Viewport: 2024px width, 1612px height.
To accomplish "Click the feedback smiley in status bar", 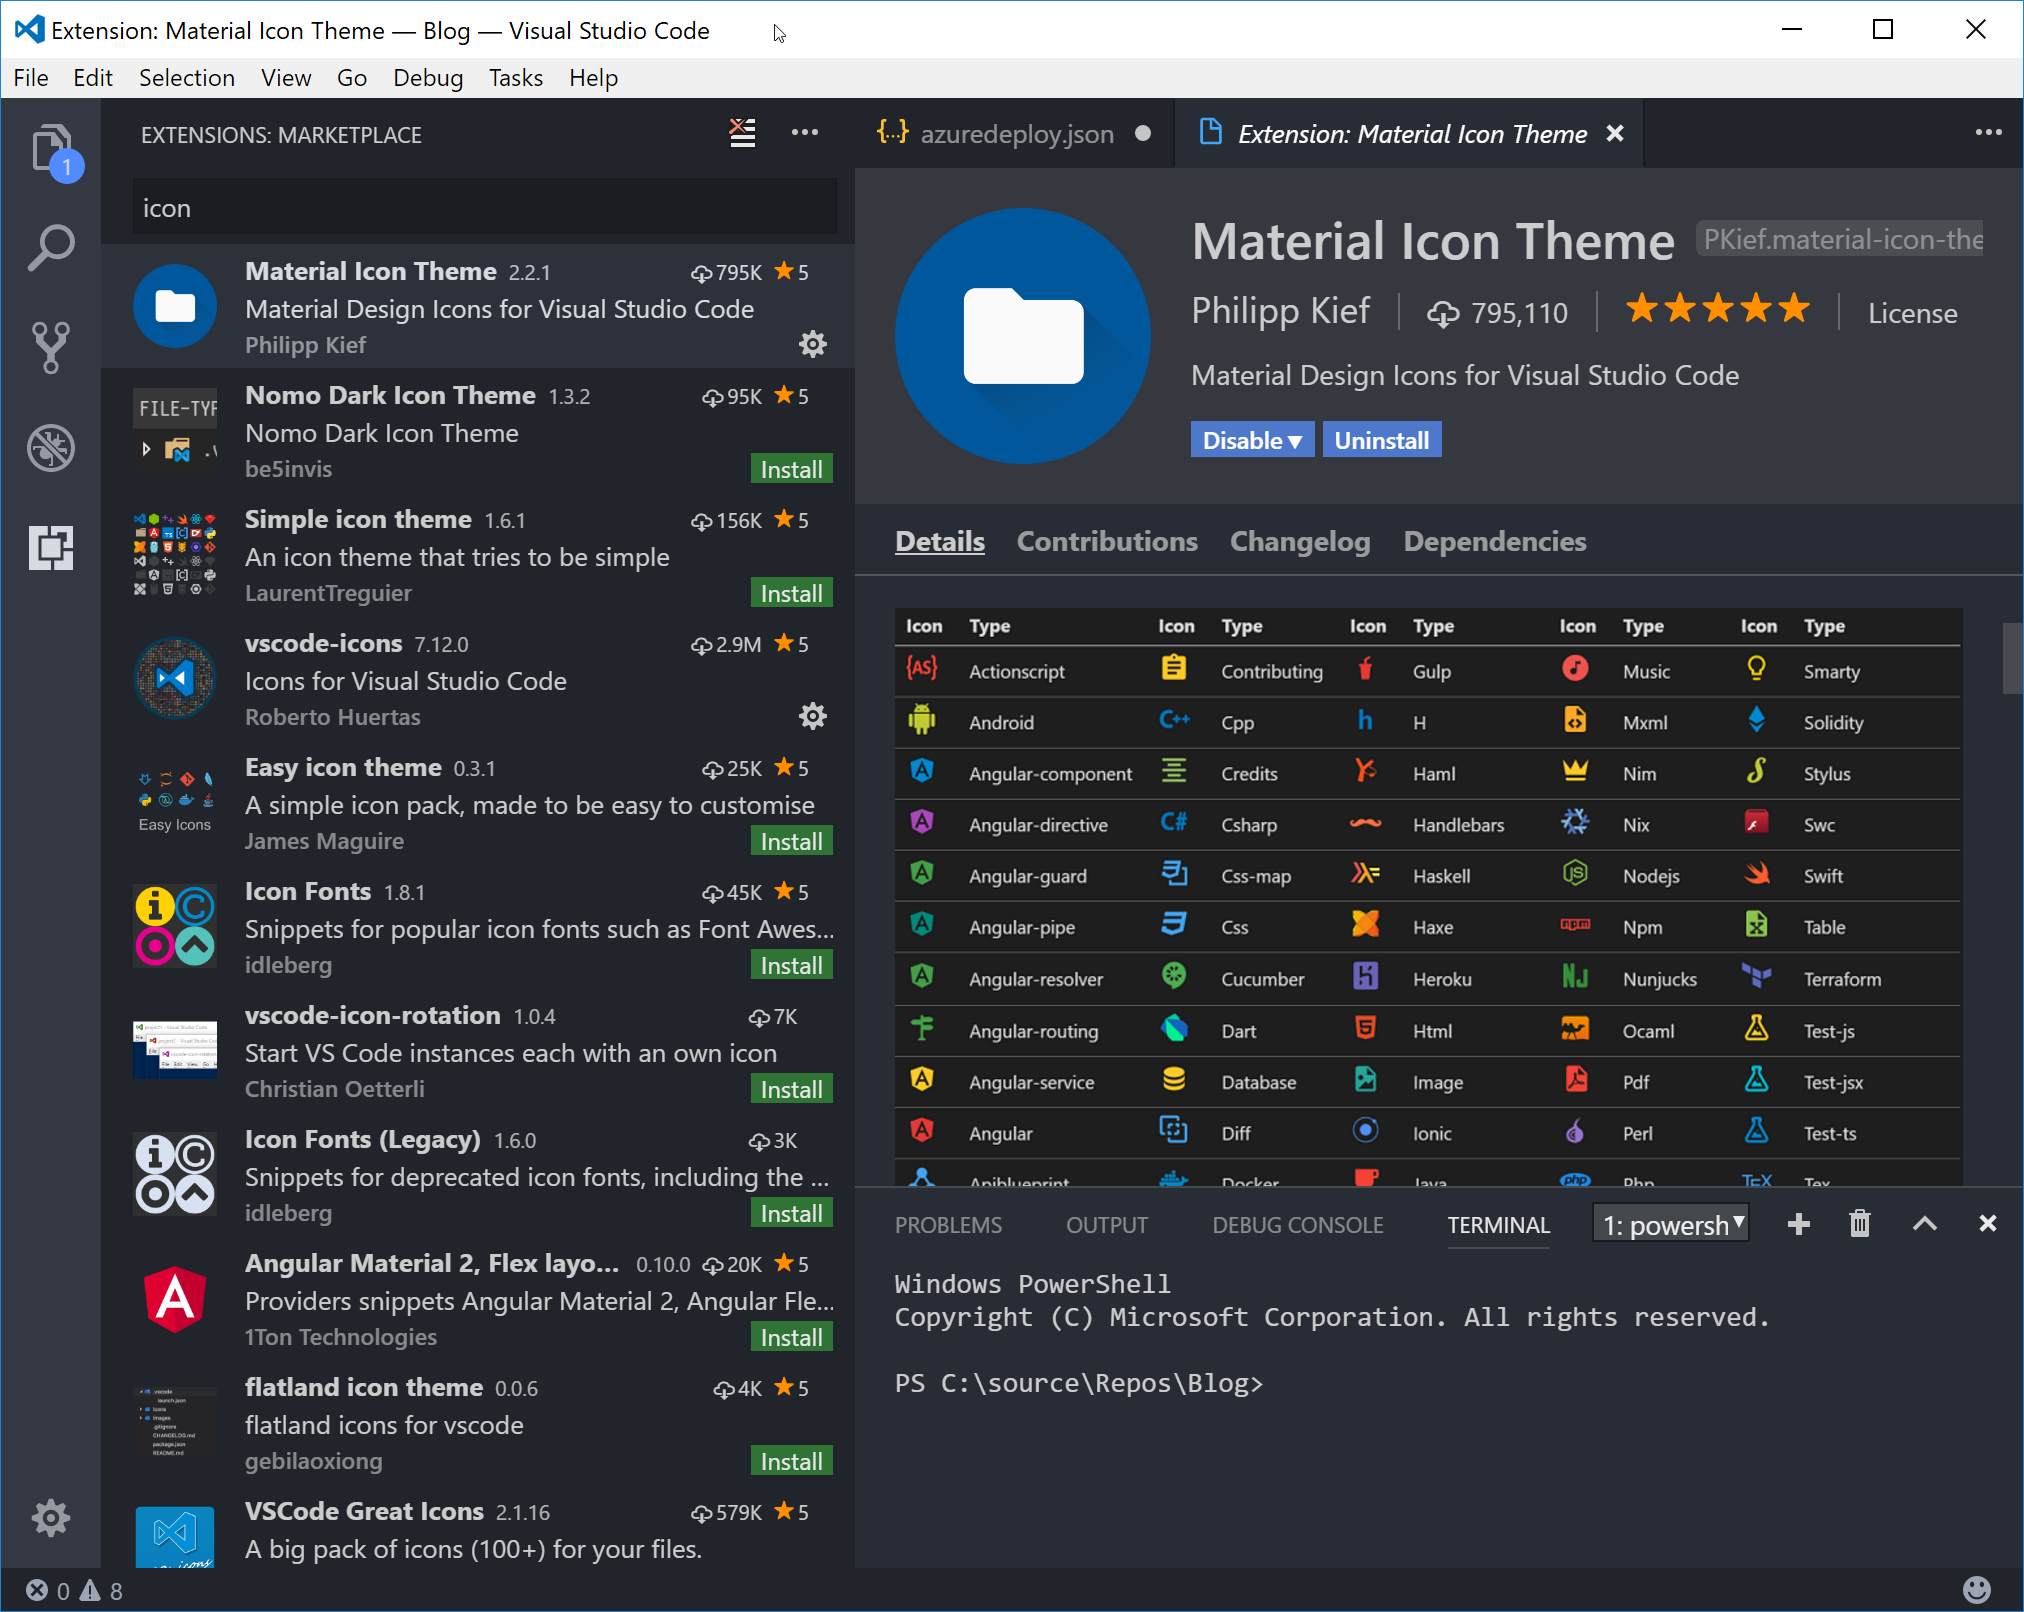I will (1976, 1589).
